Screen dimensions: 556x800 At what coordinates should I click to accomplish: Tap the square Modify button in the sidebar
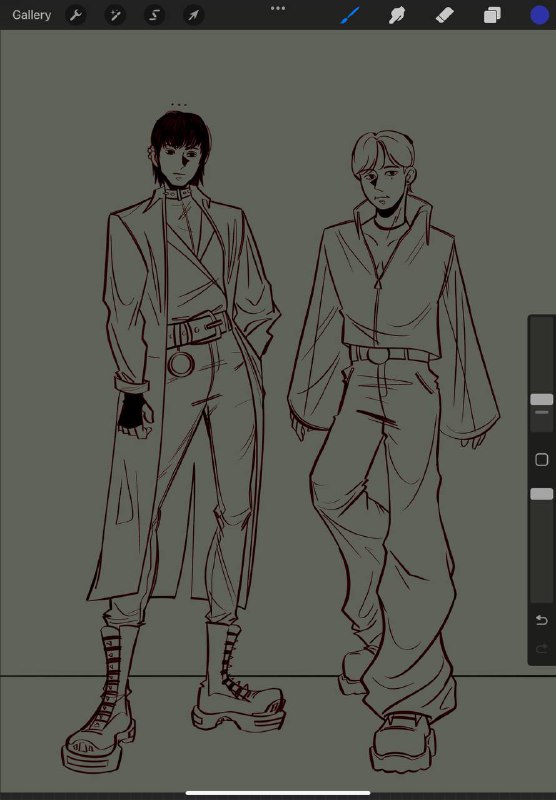[542, 460]
